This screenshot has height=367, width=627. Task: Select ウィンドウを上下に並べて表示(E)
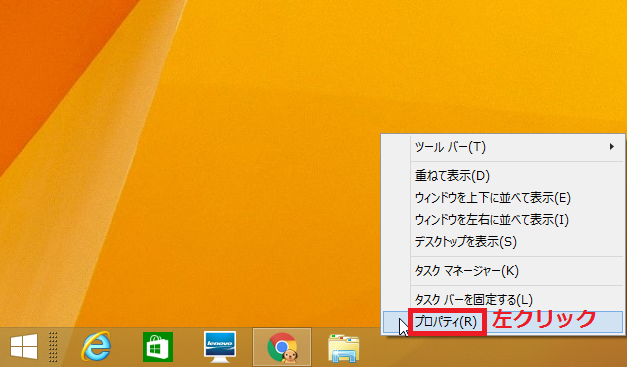coord(504,197)
